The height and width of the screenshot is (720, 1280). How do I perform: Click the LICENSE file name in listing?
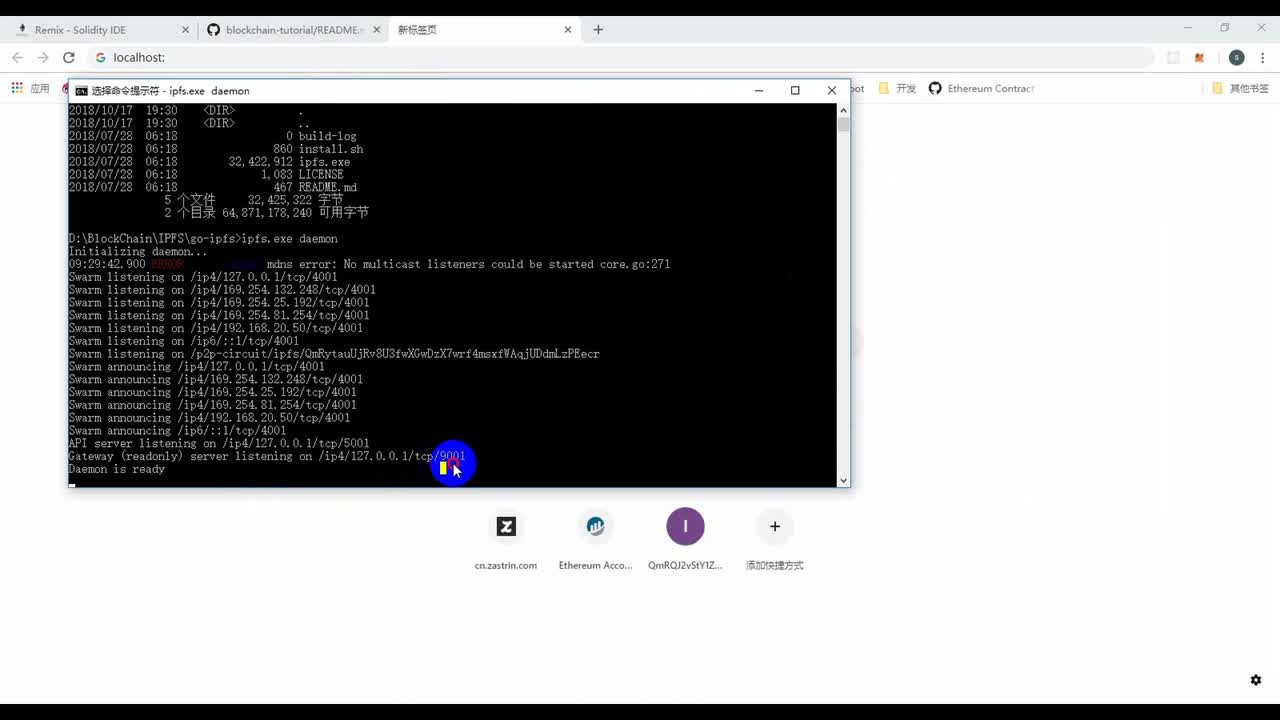(x=321, y=174)
